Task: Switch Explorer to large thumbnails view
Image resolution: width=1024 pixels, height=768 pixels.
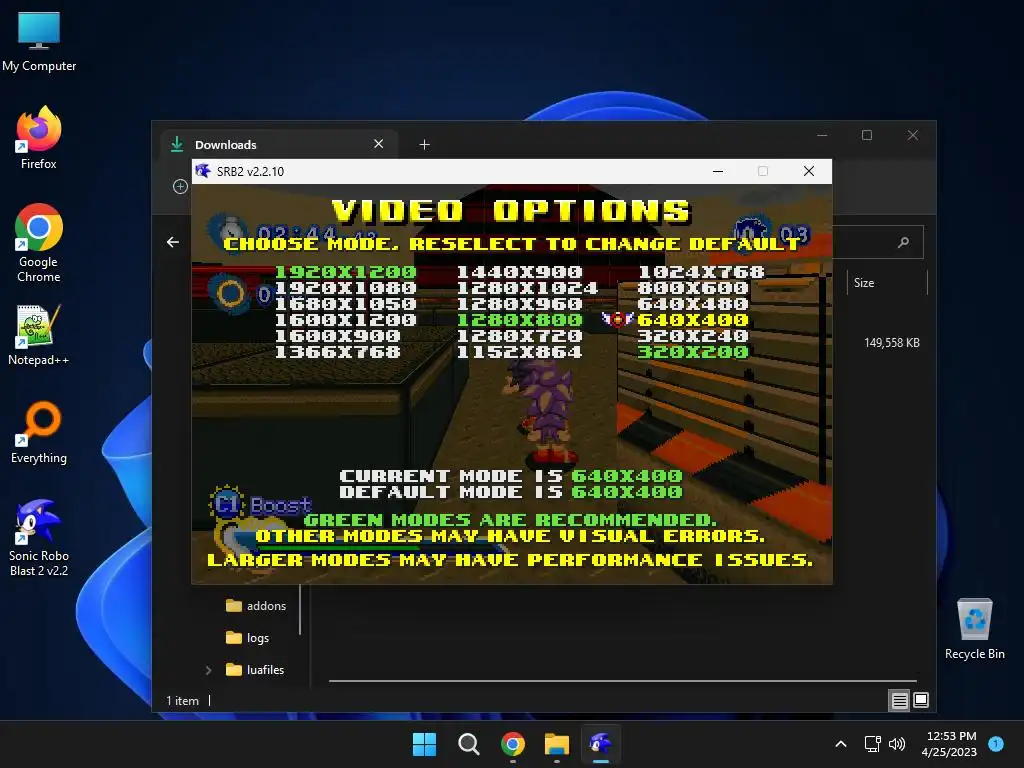Action: pyautogui.click(x=921, y=701)
